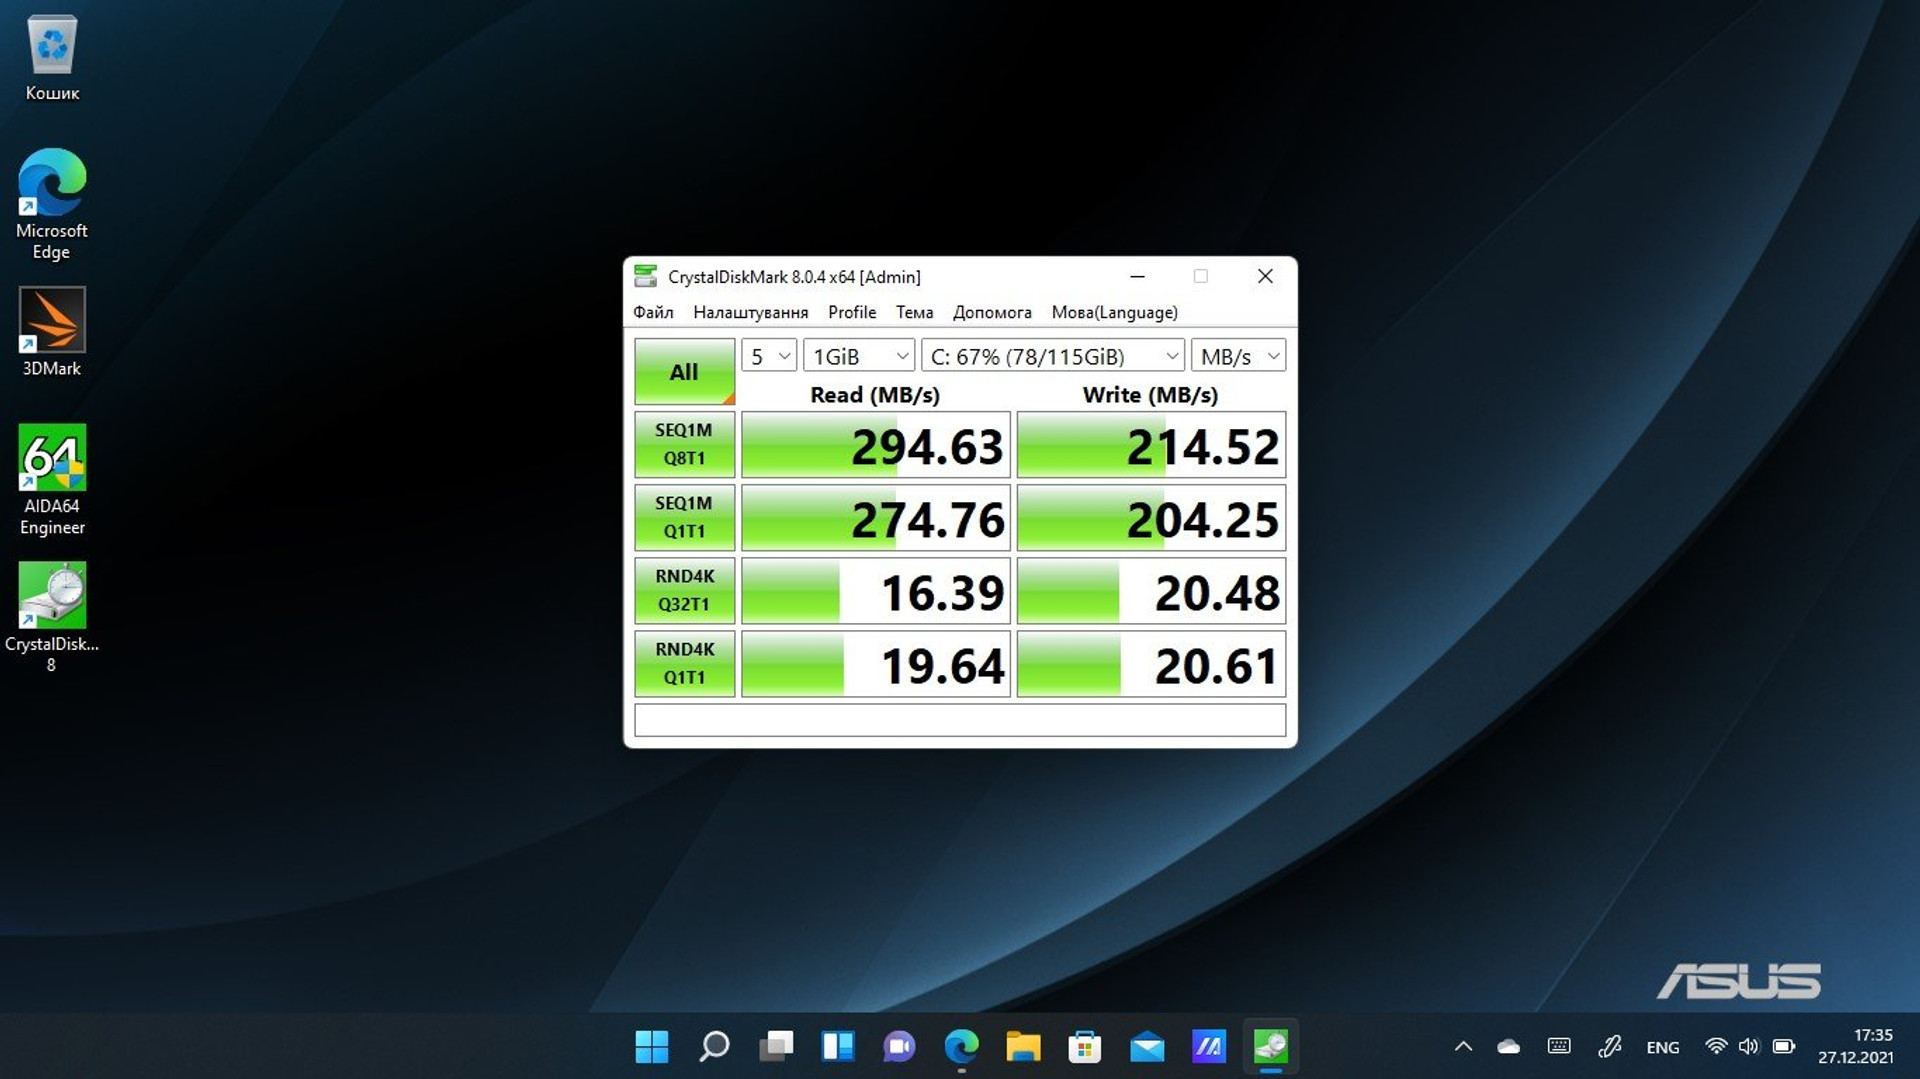
Task: Start all benchmarks with All button
Action: (684, 371)
